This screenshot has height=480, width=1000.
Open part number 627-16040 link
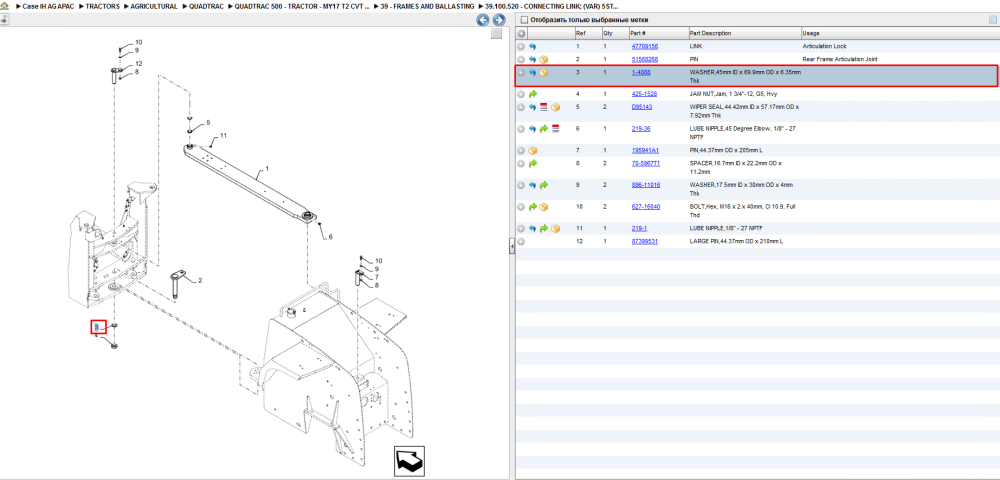[x=645, y=207]
